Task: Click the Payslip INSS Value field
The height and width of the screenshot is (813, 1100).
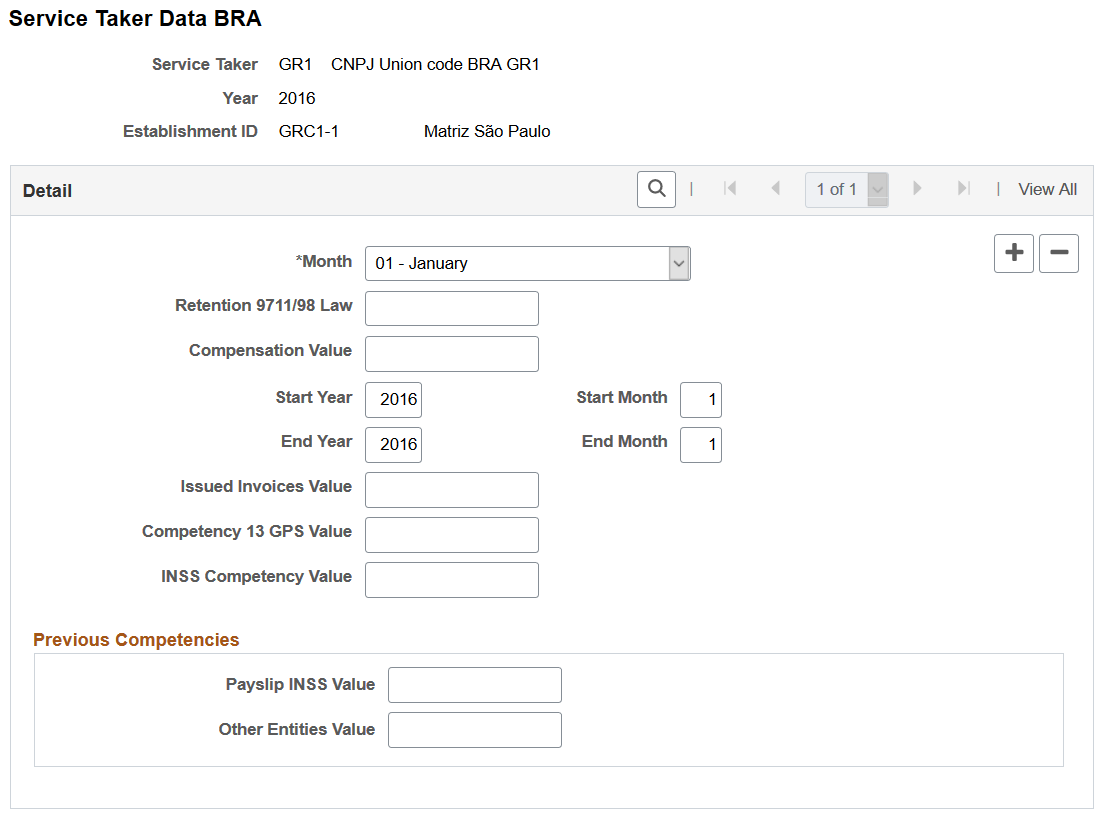Action: point(474,684)
